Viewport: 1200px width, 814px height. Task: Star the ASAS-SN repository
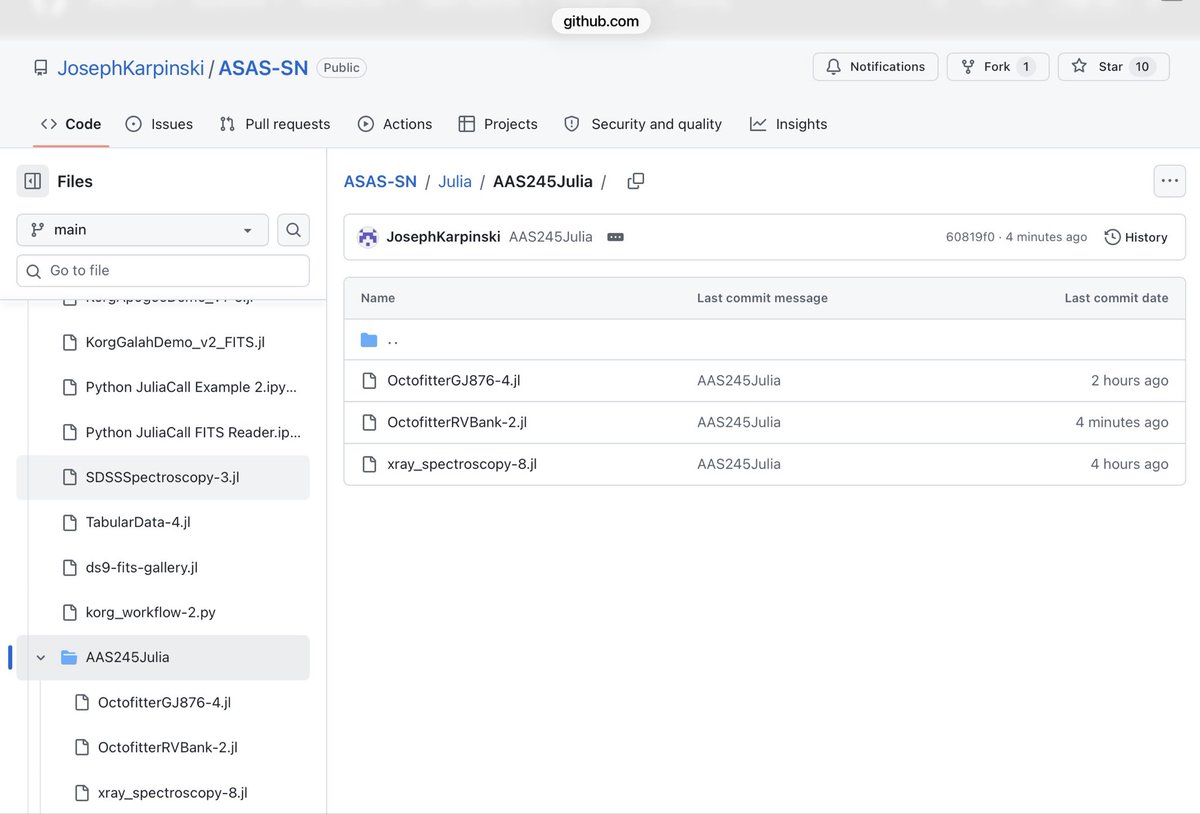[x=1113, y=66]
